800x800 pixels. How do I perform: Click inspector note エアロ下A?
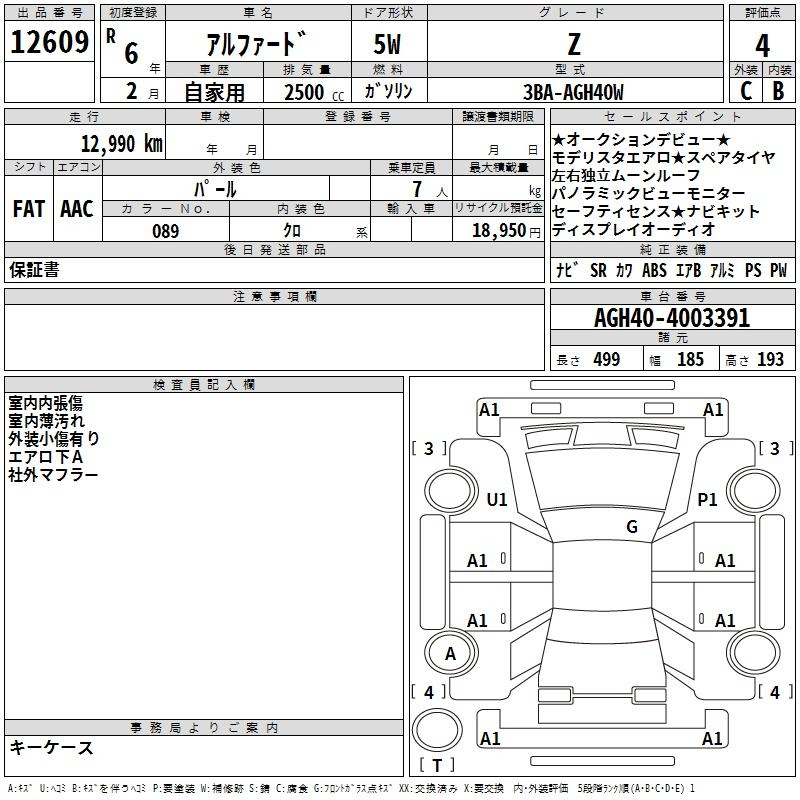45,457
